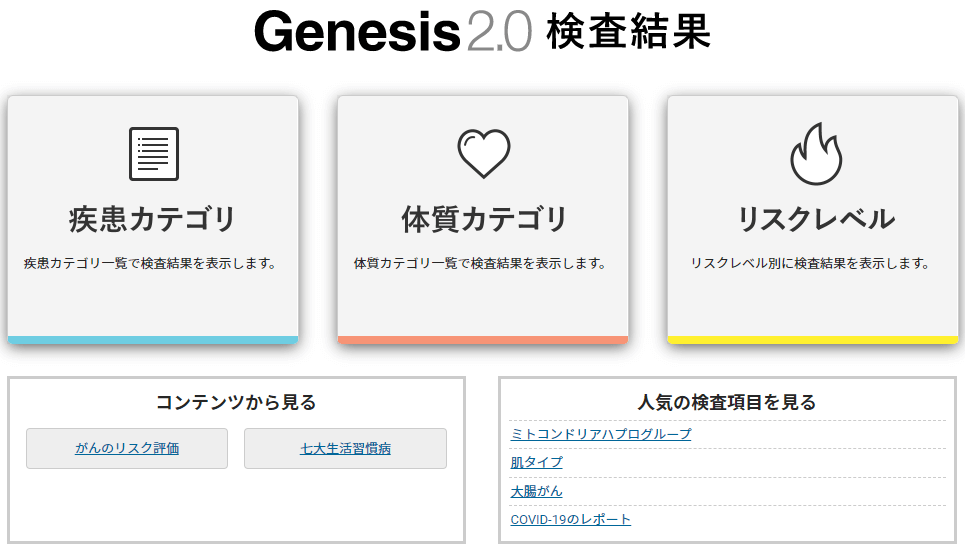
Task: Click the orange bar under 体質カテゴリ card
Action: pyautogui.click(x=482, y=340)
